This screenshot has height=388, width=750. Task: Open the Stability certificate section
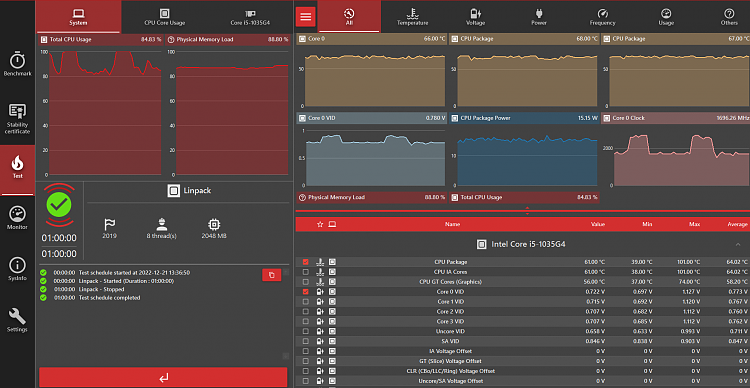coord(17,119)
